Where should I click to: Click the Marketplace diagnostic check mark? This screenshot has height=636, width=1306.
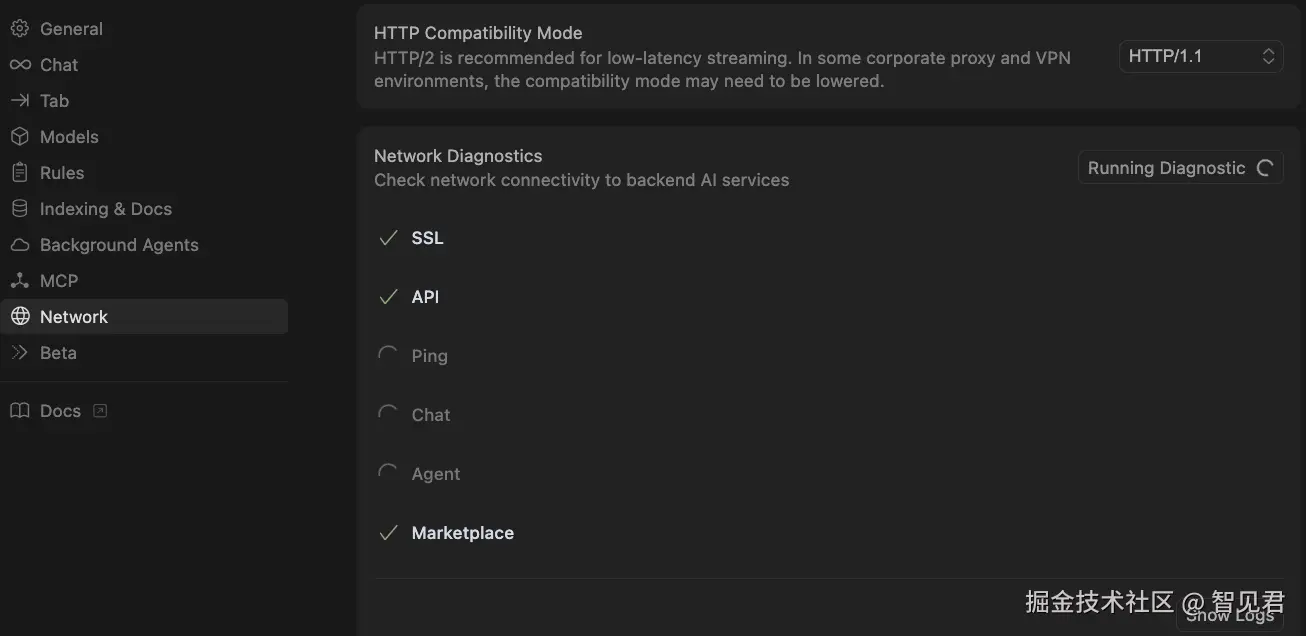click(x=388, y=533)
